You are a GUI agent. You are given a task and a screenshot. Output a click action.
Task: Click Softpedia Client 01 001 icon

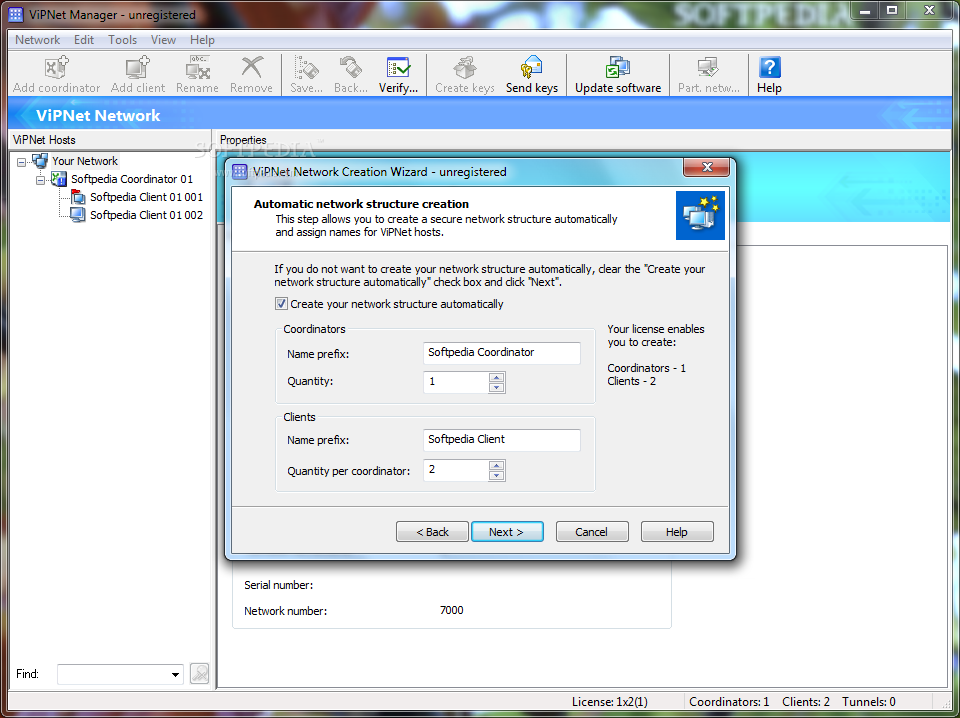(x=78, y=197)
